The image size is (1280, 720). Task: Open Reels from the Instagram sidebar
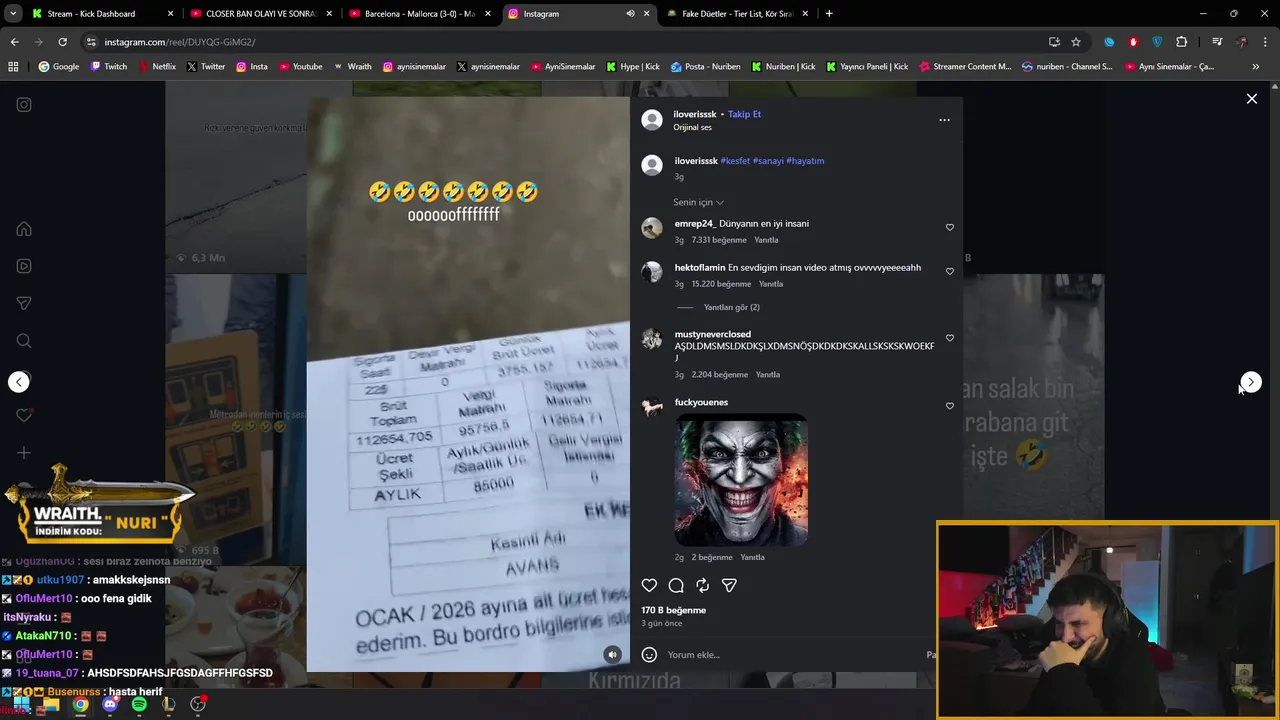click(24, 266)
